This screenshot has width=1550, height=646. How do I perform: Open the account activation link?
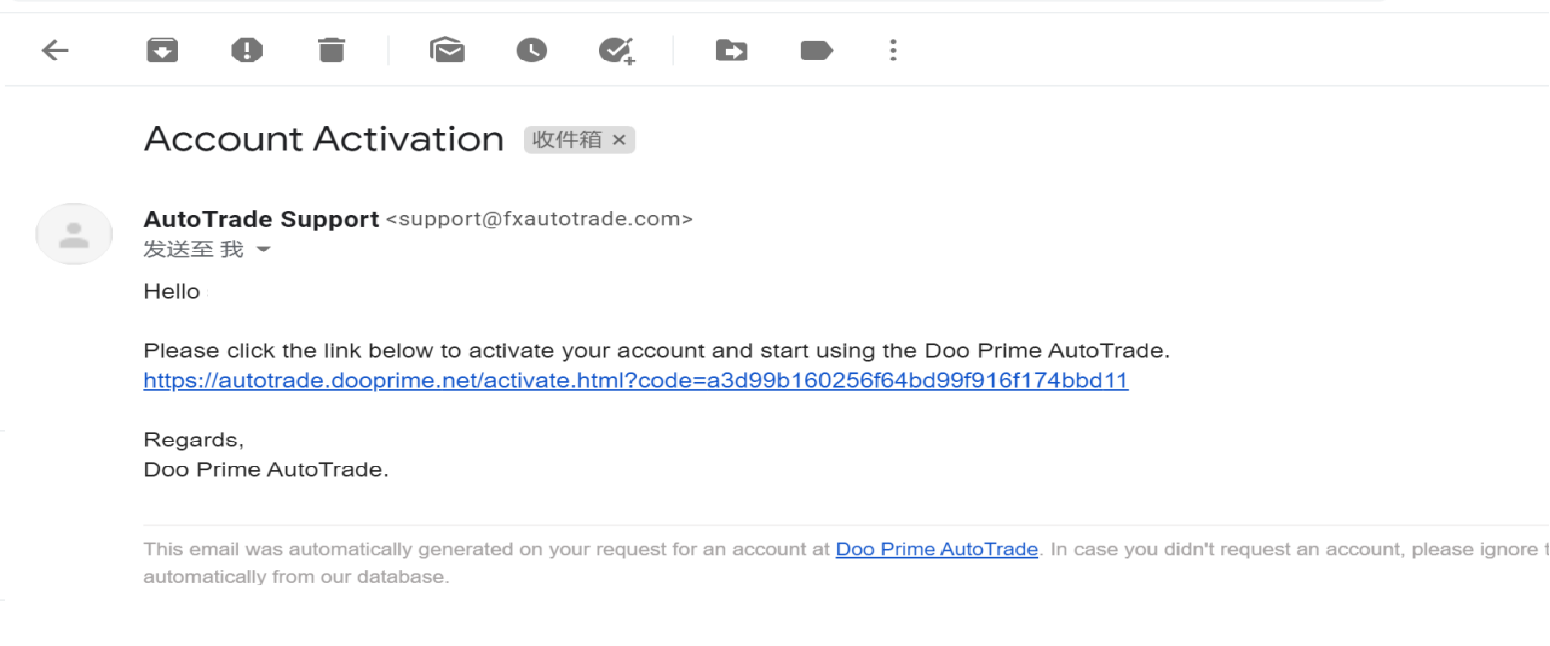tap(636, 381)
